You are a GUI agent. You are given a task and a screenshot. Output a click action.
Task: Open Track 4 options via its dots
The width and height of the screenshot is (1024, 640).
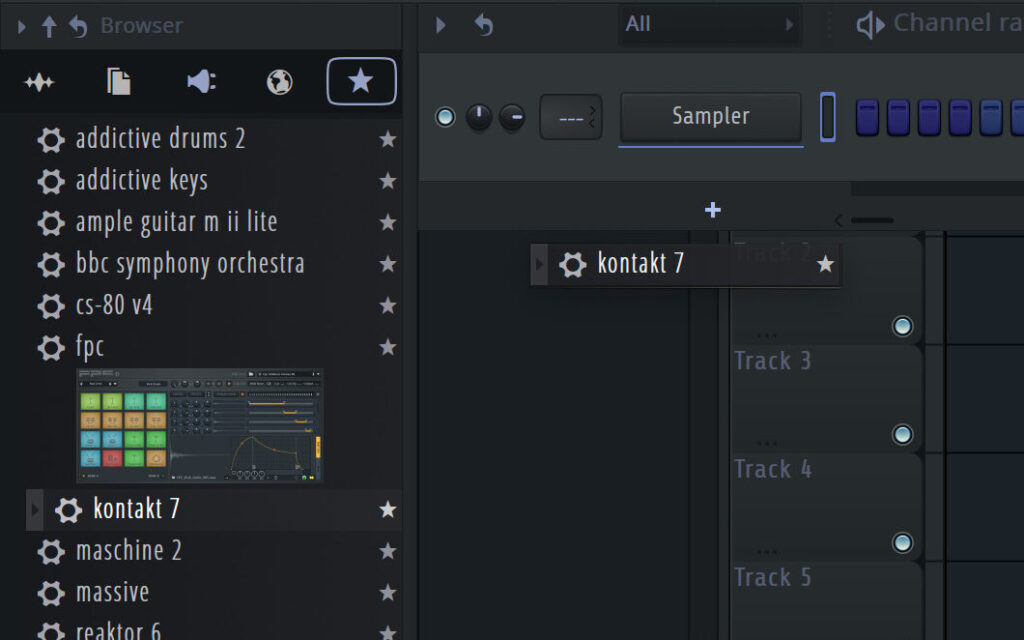click(767, 549)
